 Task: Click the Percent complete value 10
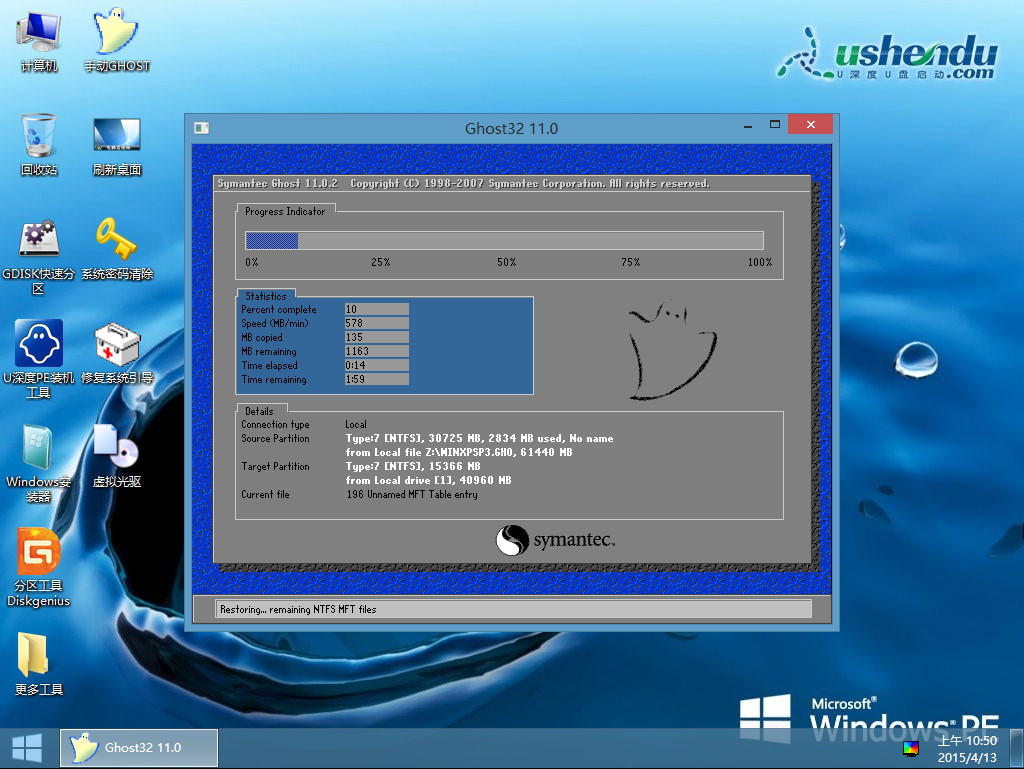point(377,309)
